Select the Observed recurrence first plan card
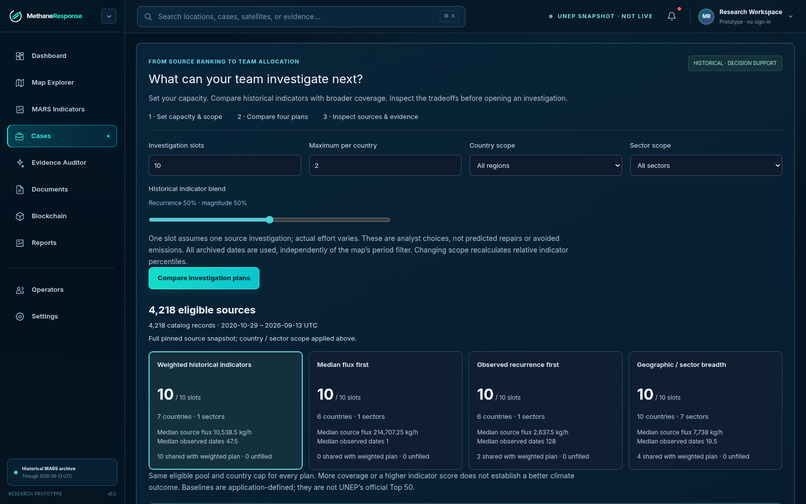Screen dimensions: 806x504 click(545, 410)
